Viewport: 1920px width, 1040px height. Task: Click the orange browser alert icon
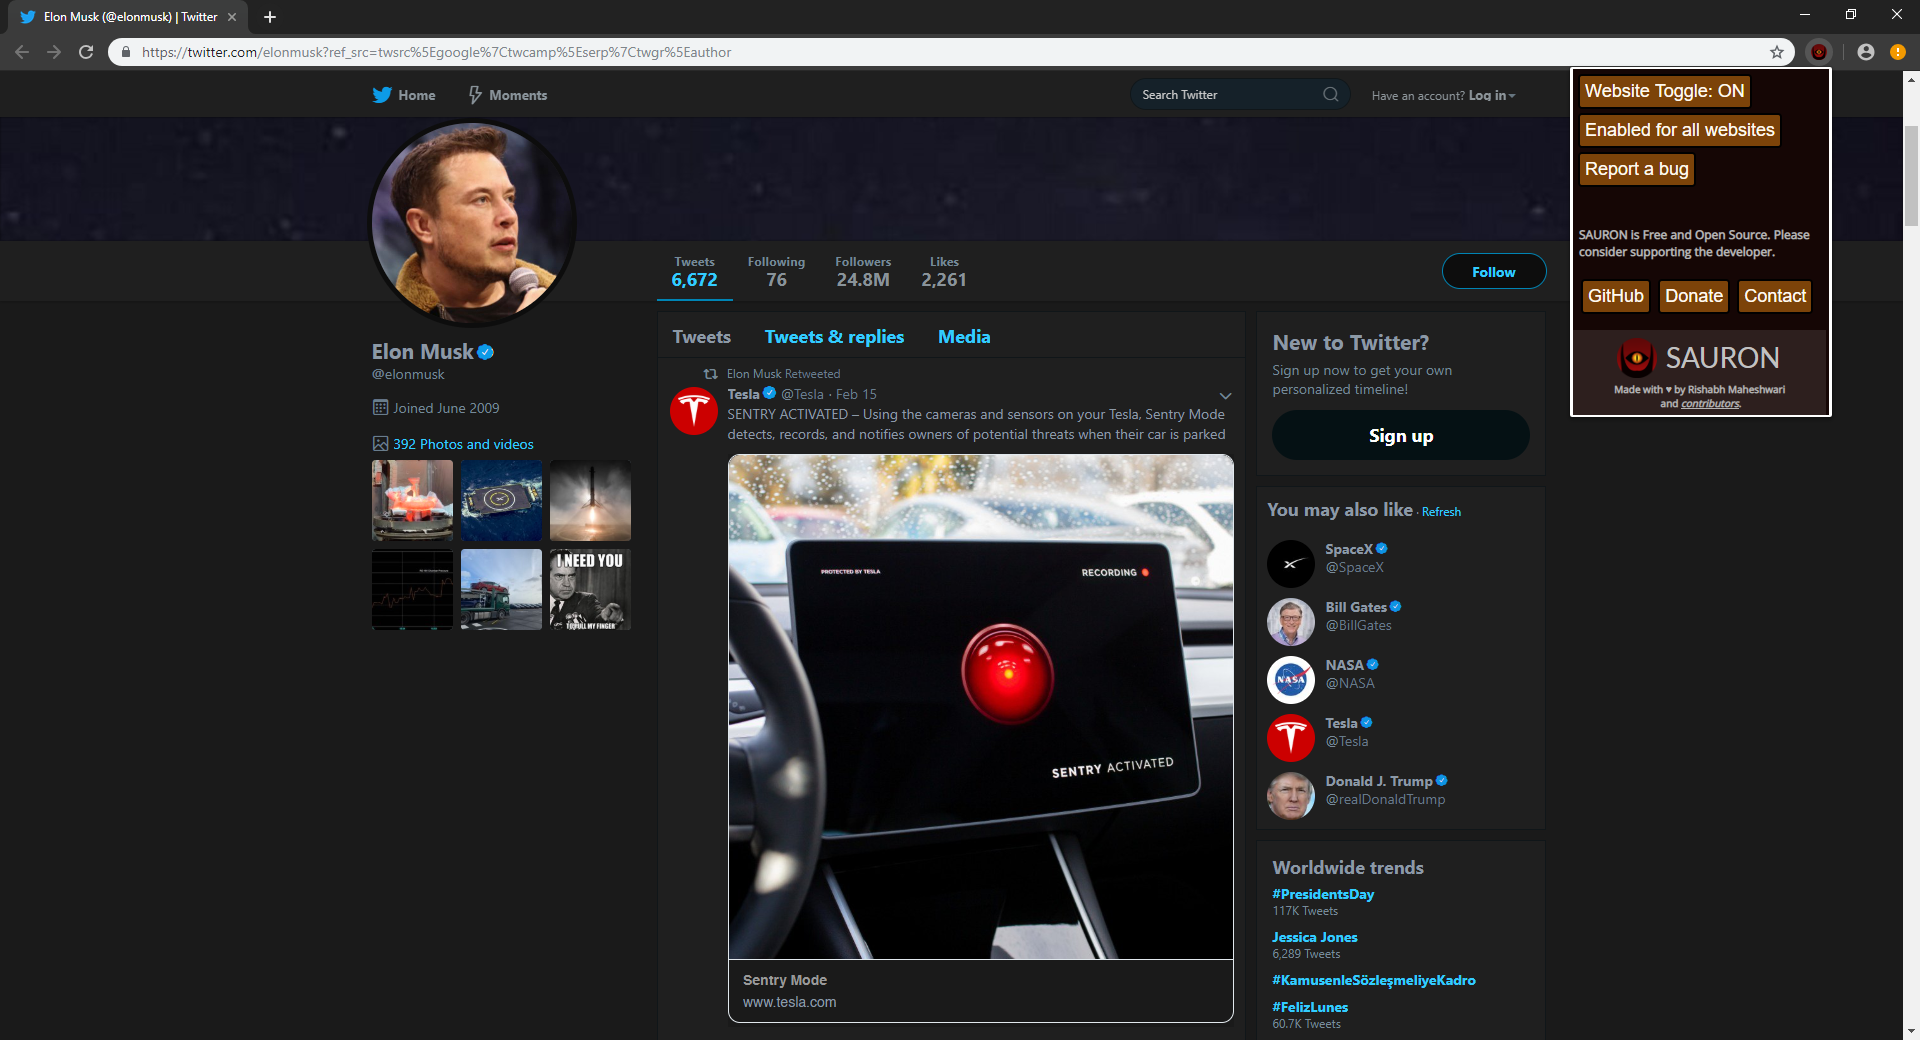1897,52
